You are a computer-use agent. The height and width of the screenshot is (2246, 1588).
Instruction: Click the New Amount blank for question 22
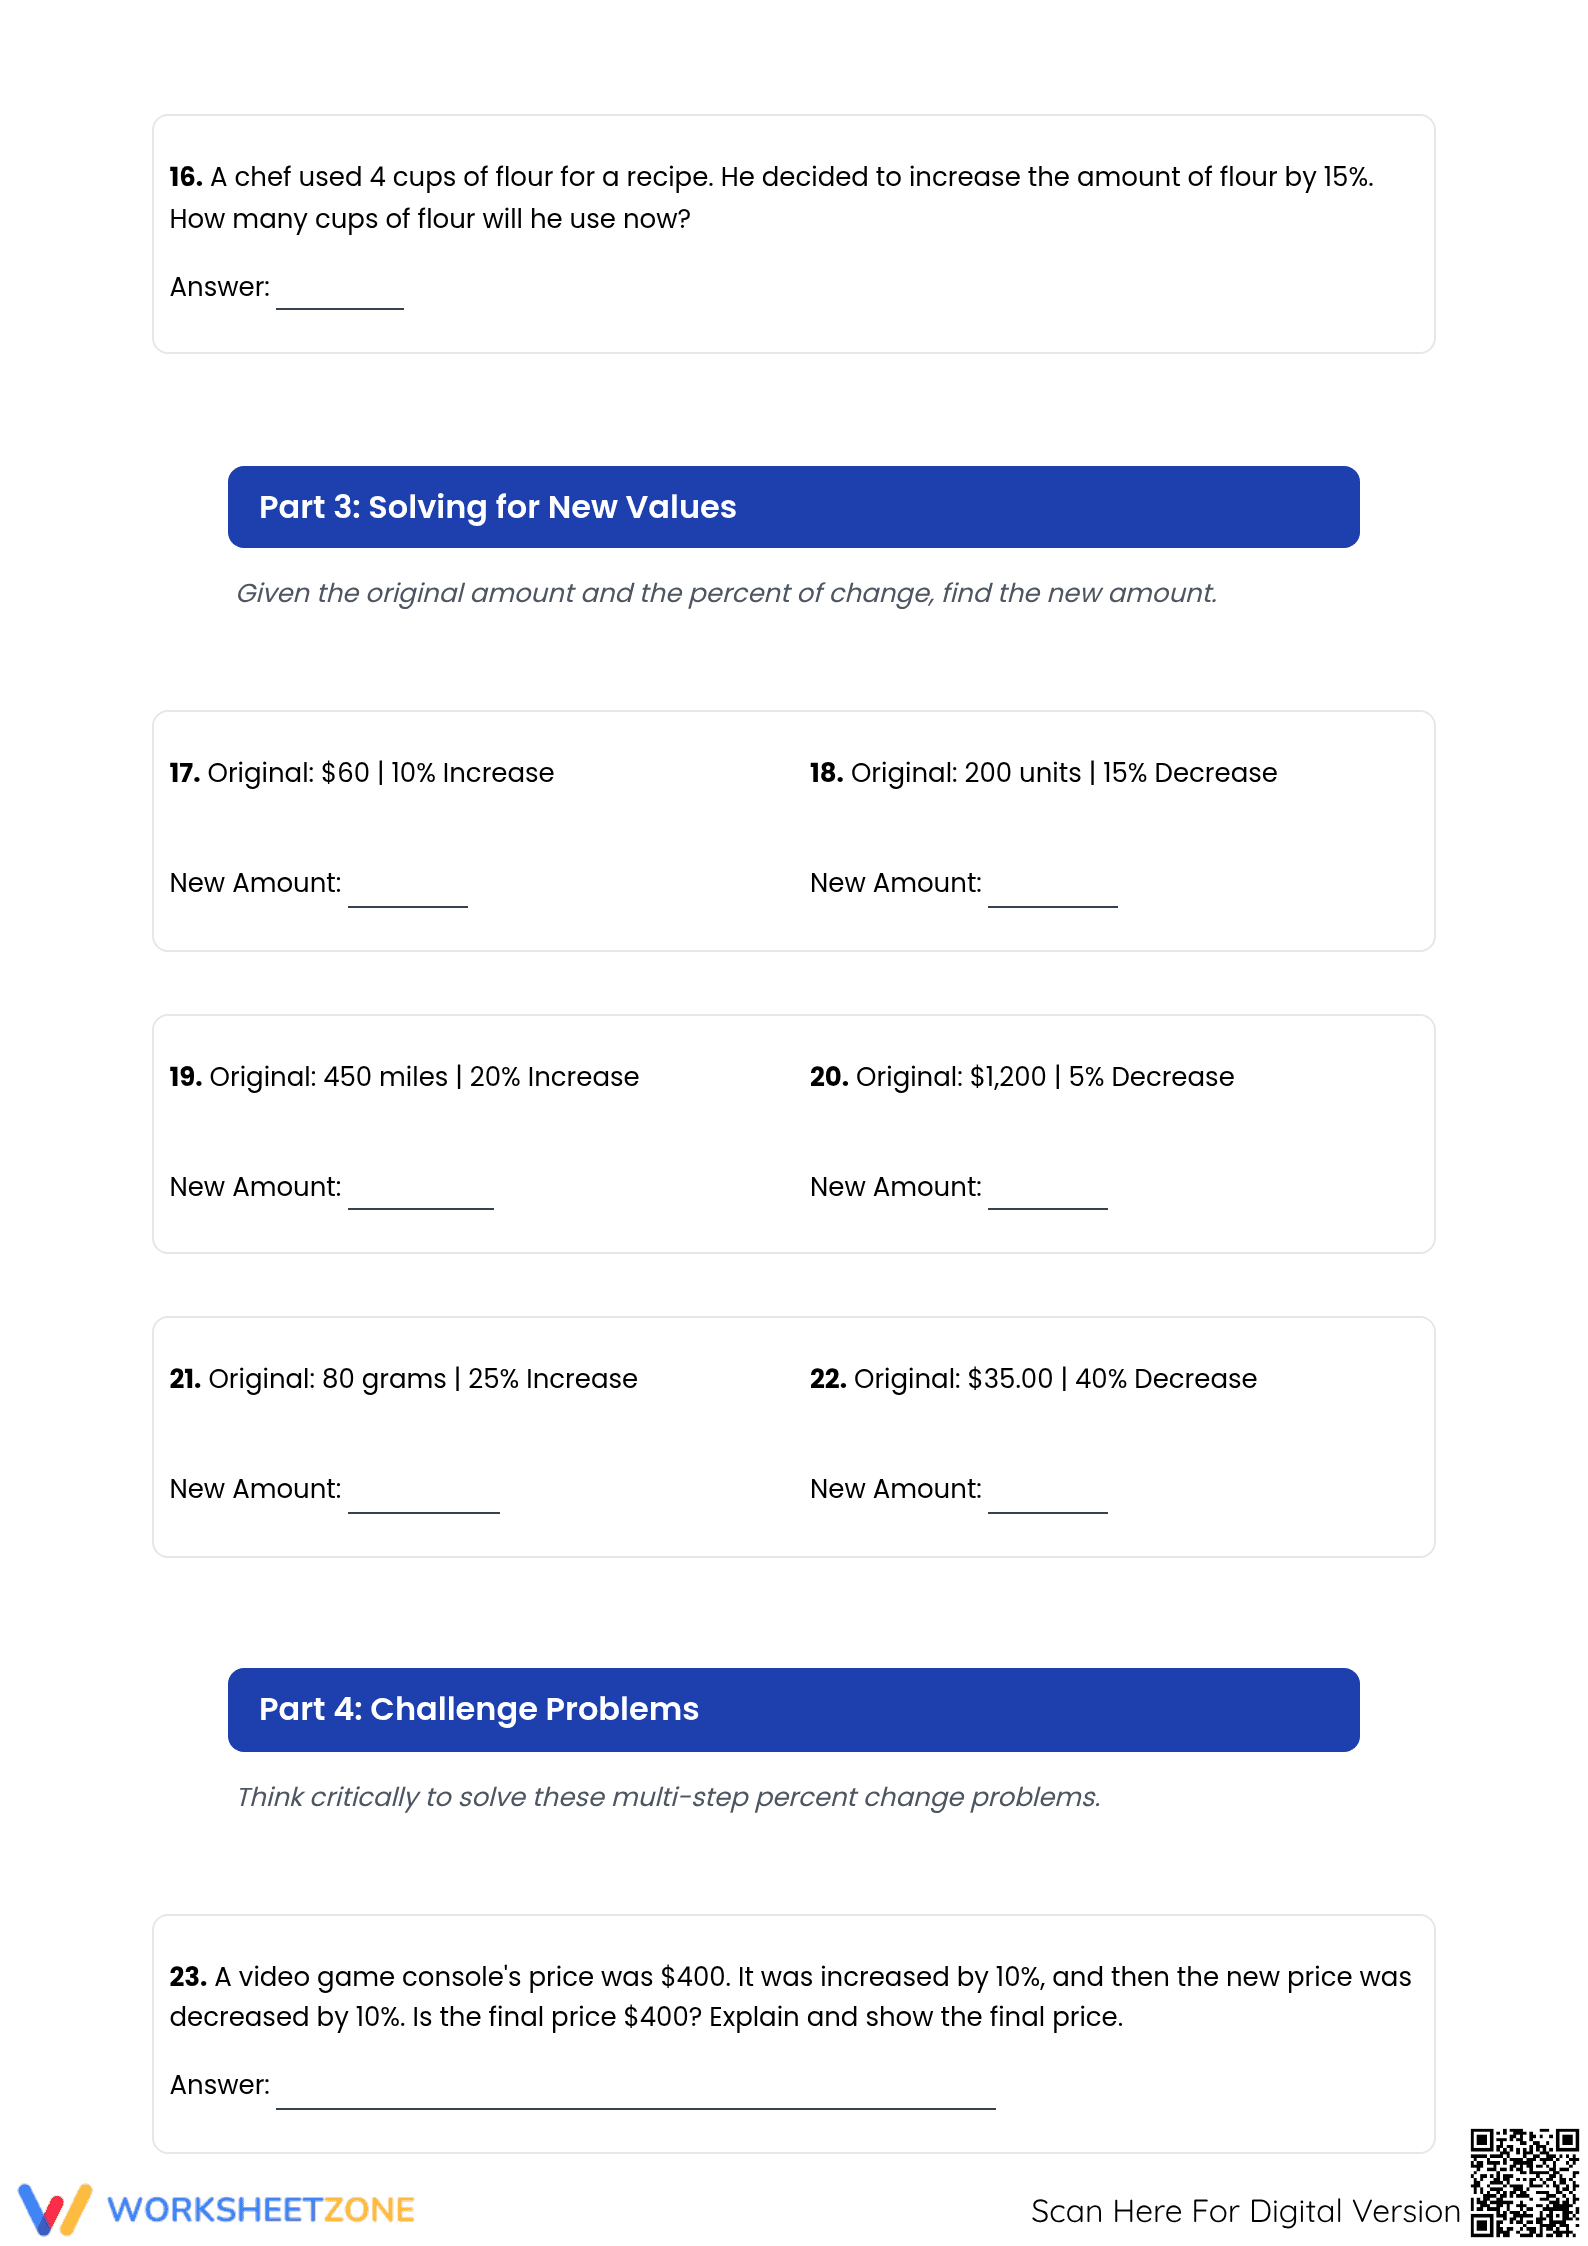tap(1048, 1499)
